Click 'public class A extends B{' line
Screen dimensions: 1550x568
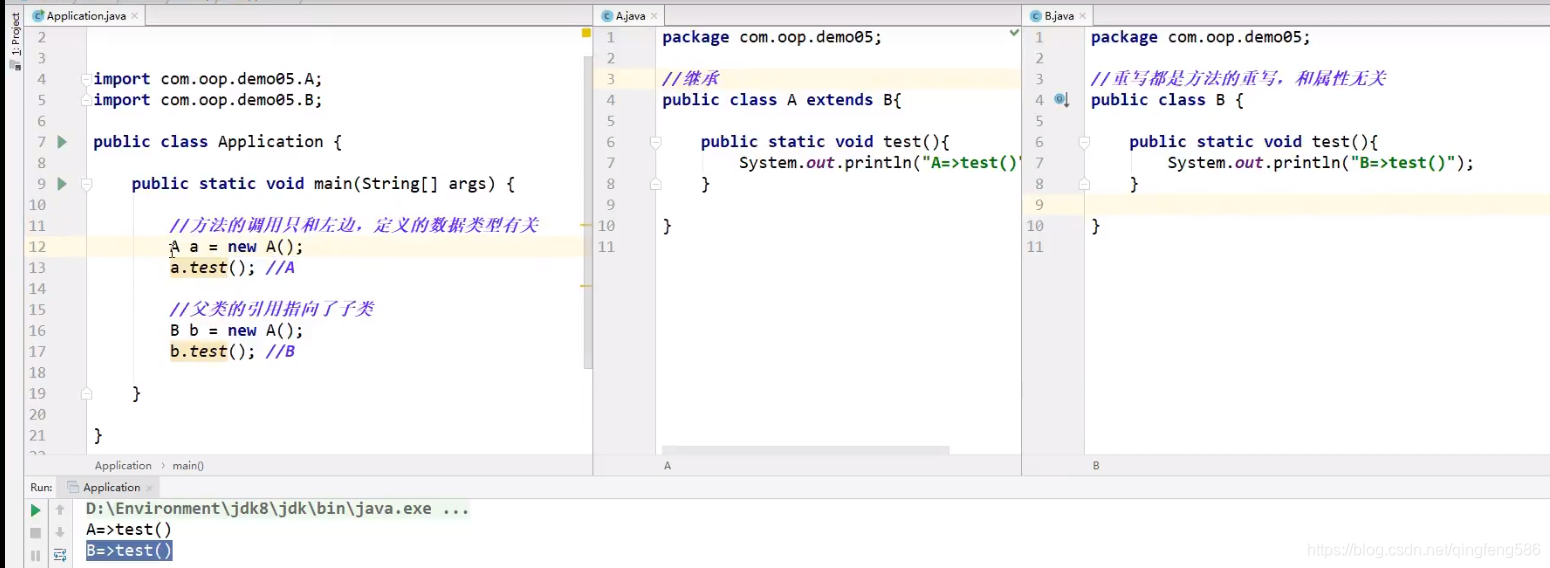(782, 100)
